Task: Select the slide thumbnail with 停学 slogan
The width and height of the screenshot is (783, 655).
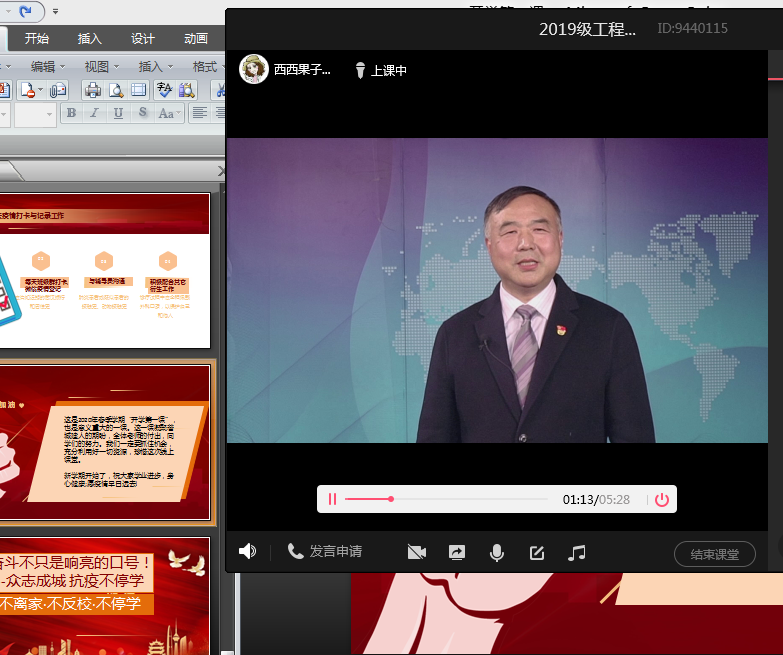Action: point(105,595)
